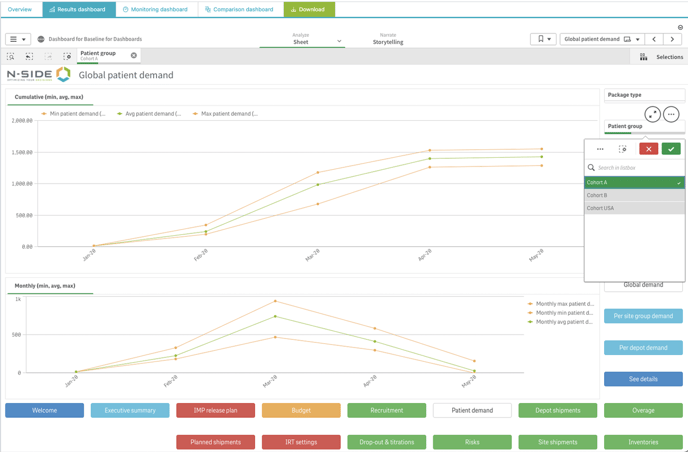Confirm selection with green checkmark
688x452 pixels.
tap(671, 149)
